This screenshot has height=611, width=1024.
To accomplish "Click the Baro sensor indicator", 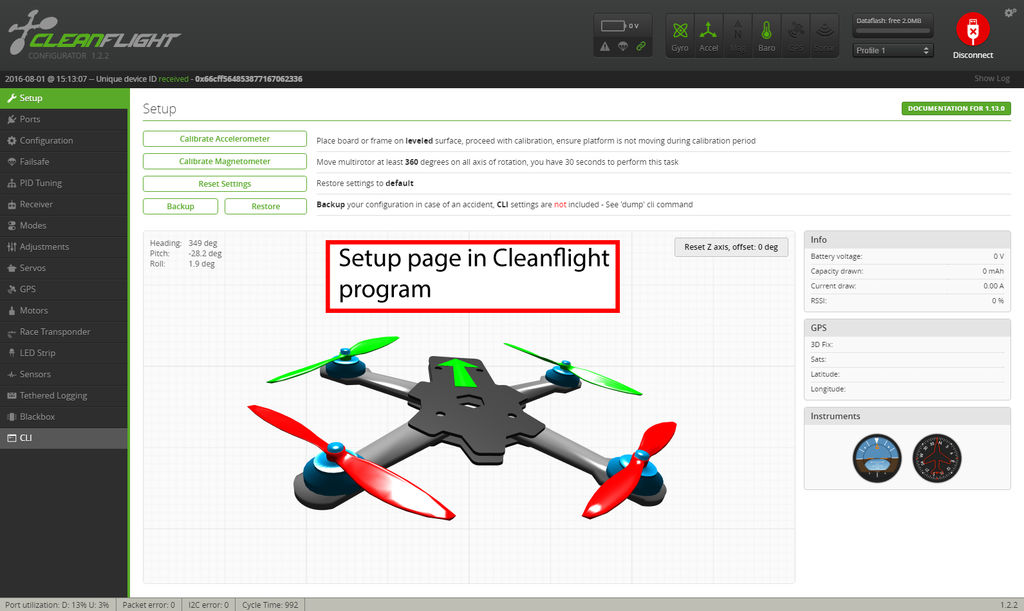I will (x=766, y=36).
